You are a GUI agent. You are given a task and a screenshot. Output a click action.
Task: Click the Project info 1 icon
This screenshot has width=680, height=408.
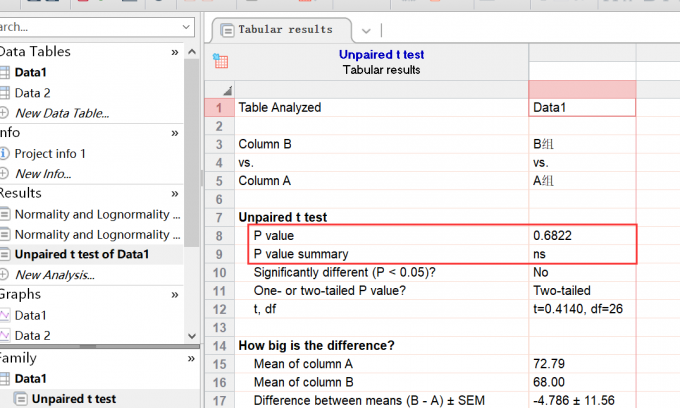(x=4, y=153)
